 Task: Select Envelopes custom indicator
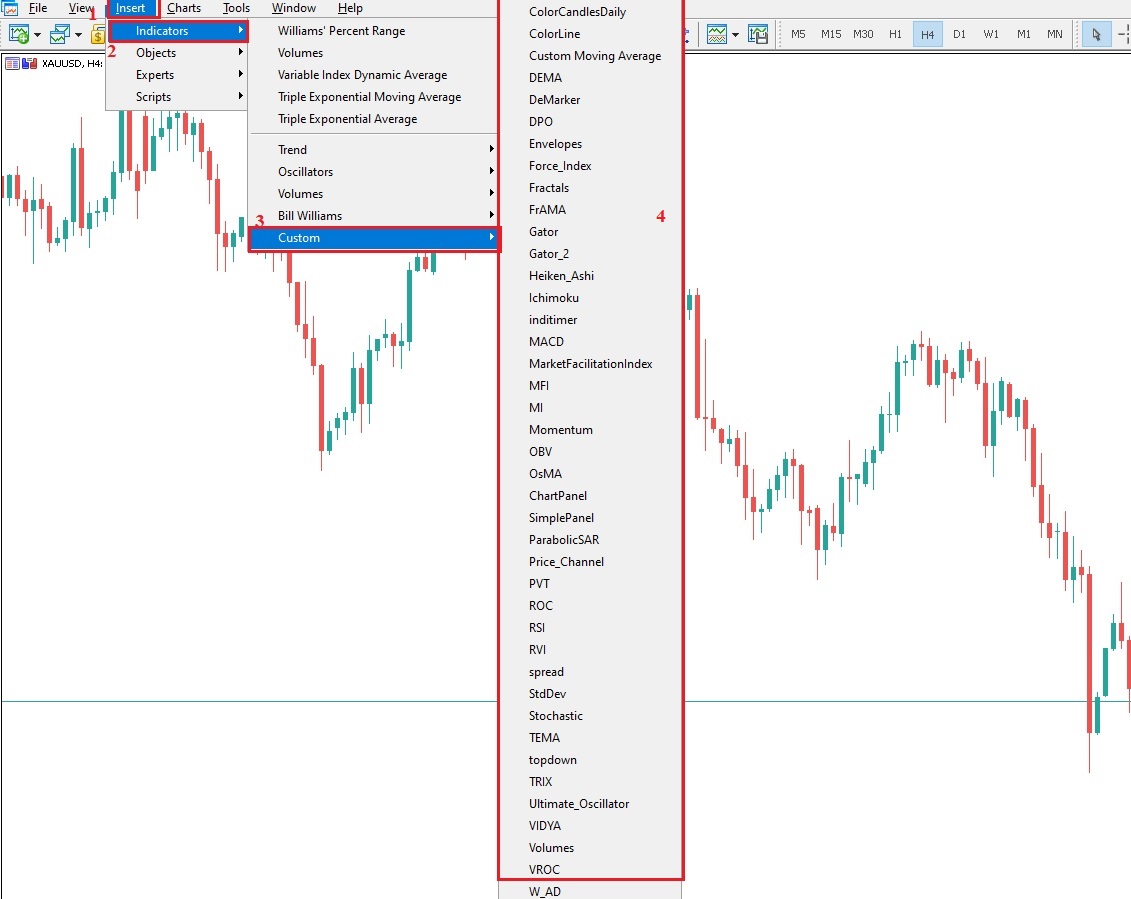591,144
